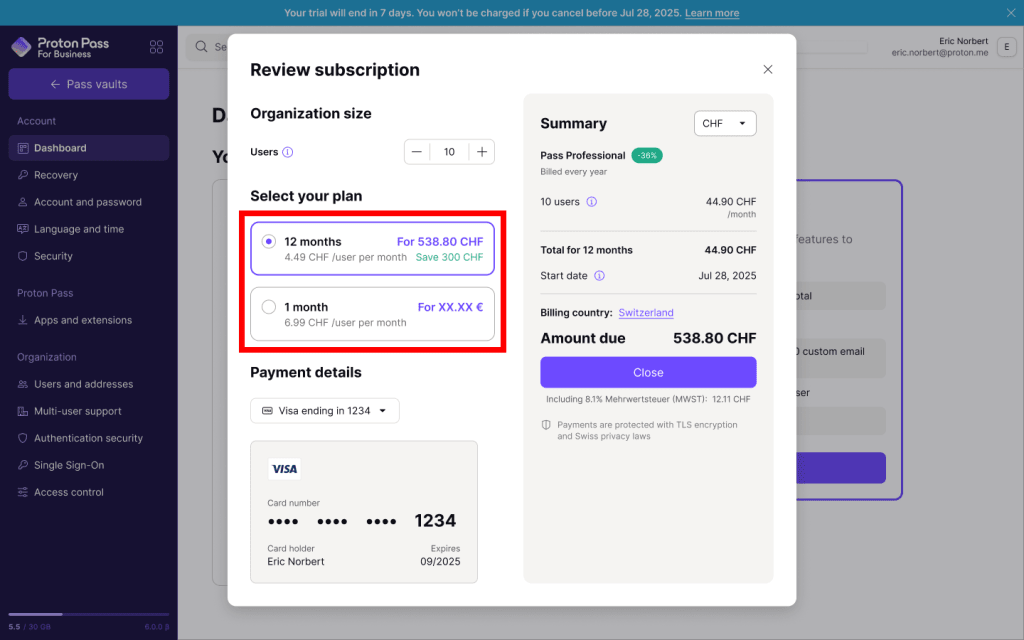Open the CHF currency dropdown
This screenshot has width=1024, height=640.
click(x=726, y=123)
